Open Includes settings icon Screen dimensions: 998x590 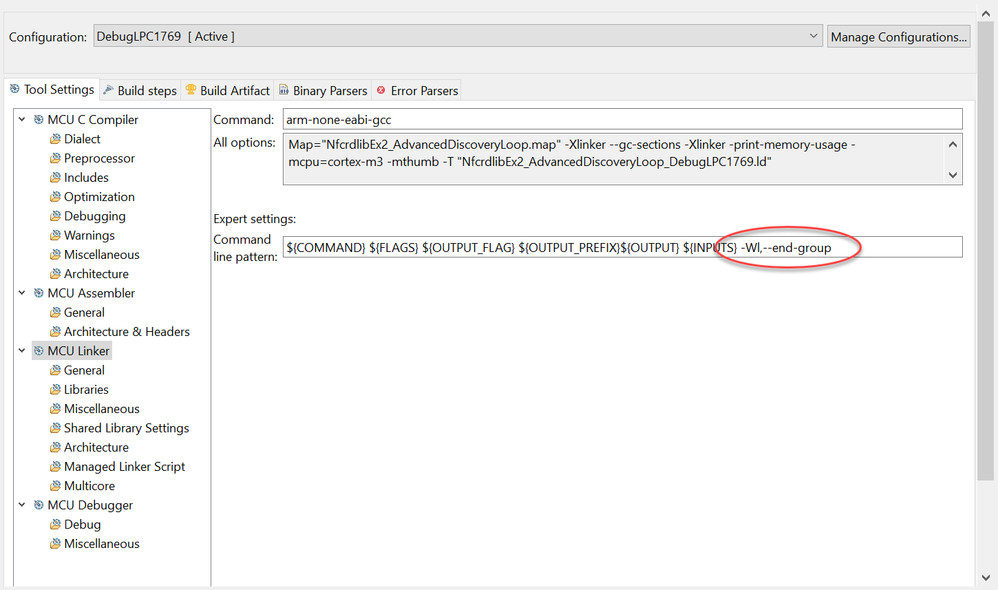[x=55, y=177]
